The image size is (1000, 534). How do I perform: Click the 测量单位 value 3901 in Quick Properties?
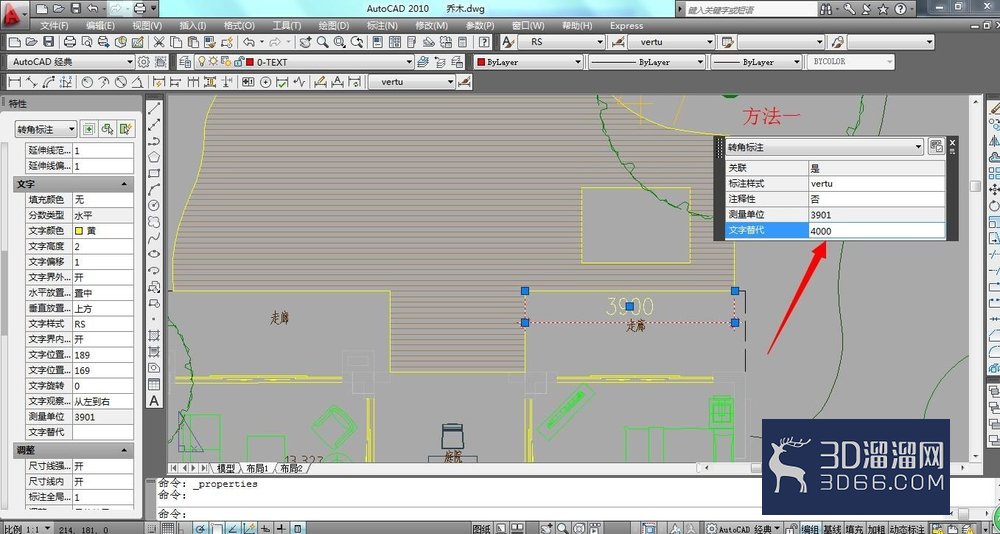(876, 215)
